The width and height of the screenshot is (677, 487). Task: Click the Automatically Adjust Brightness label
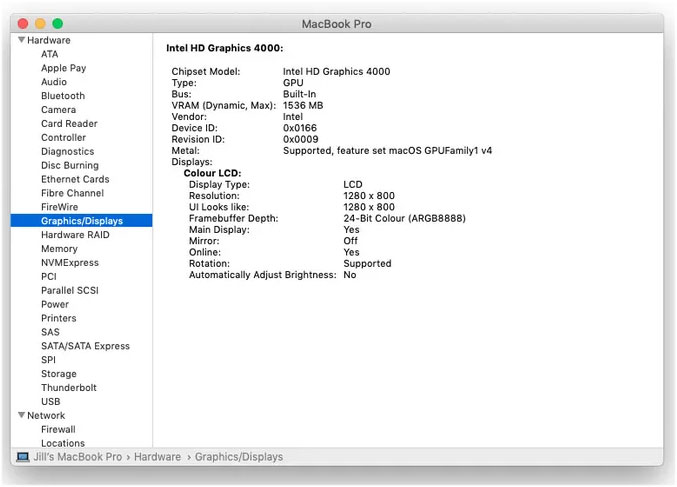pyautogui.click(x=263, y=275)
